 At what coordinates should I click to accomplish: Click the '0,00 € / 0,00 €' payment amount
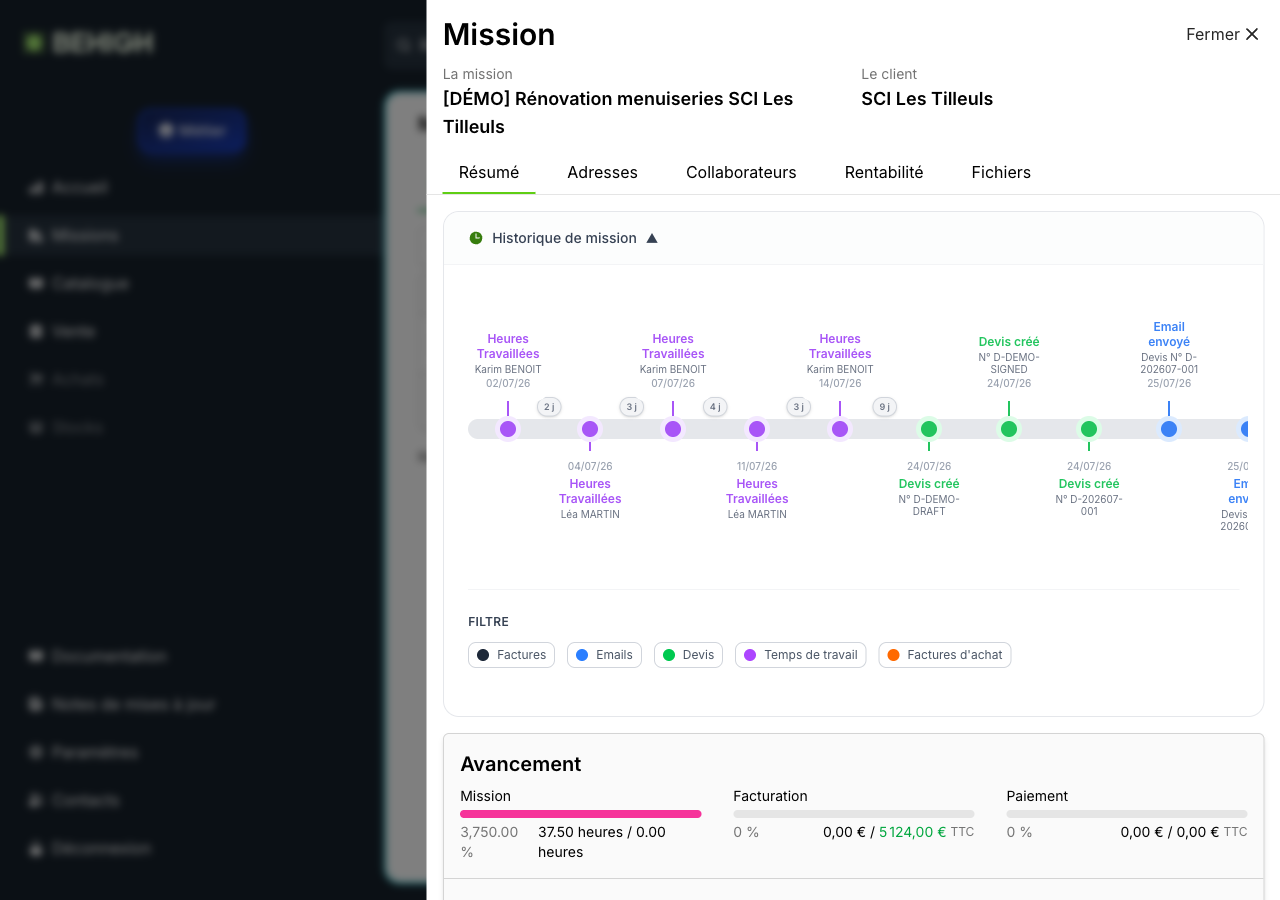click(x=1170, y=832)
